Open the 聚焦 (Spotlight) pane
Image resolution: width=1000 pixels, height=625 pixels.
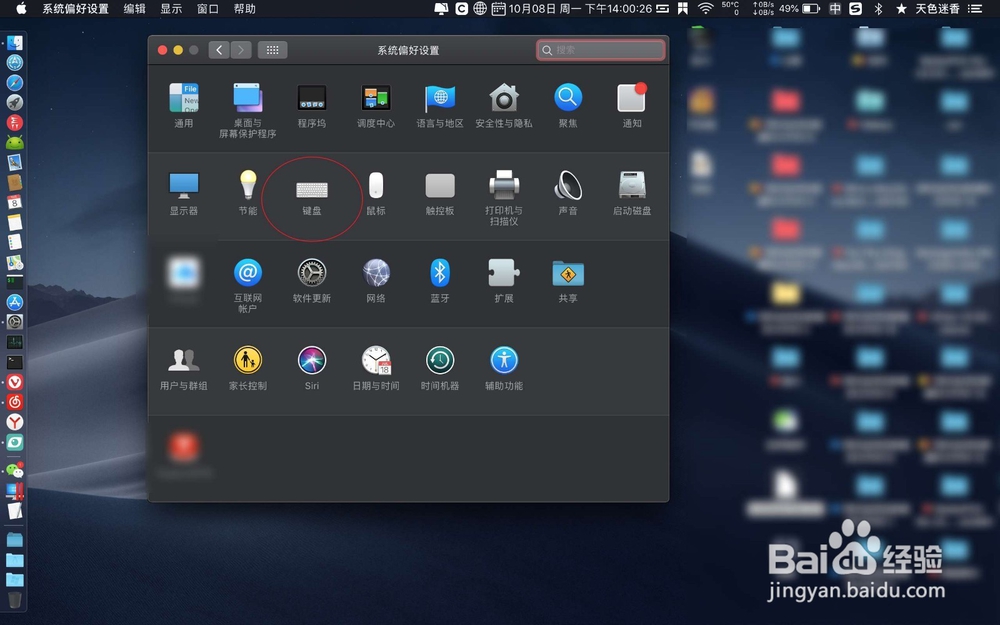pyautogui.click(x=568, y=105)
